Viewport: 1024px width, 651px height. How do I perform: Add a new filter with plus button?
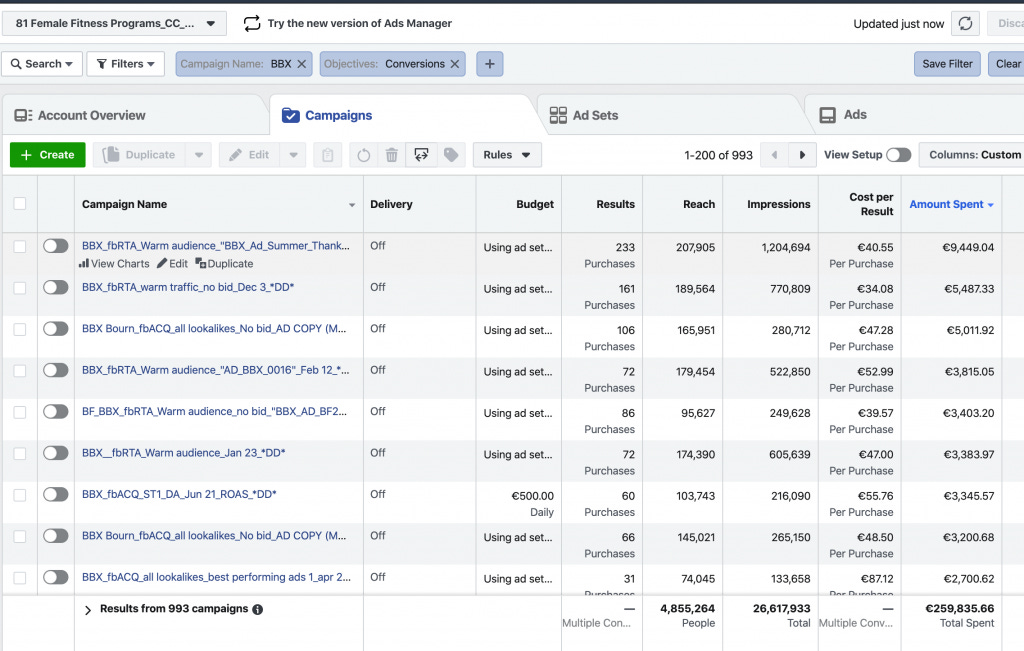tap(490, 64)
